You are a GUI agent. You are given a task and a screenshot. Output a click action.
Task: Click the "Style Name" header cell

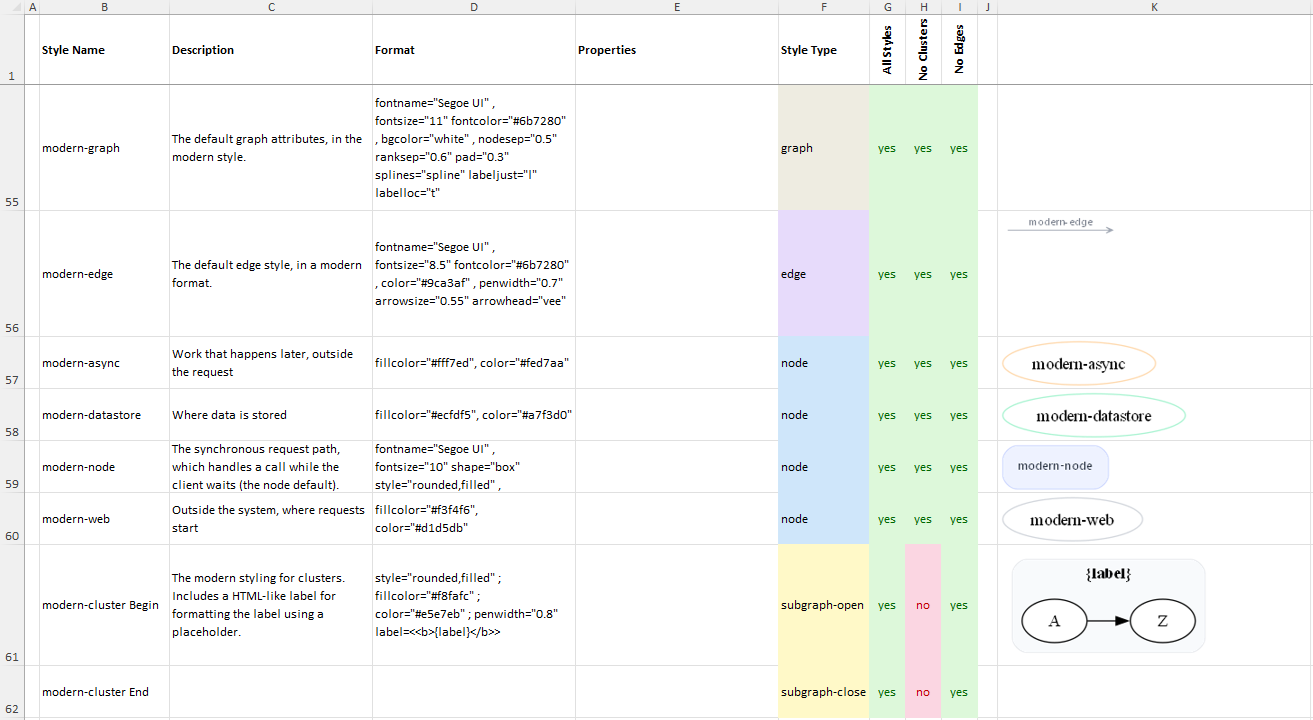point(104,50)
